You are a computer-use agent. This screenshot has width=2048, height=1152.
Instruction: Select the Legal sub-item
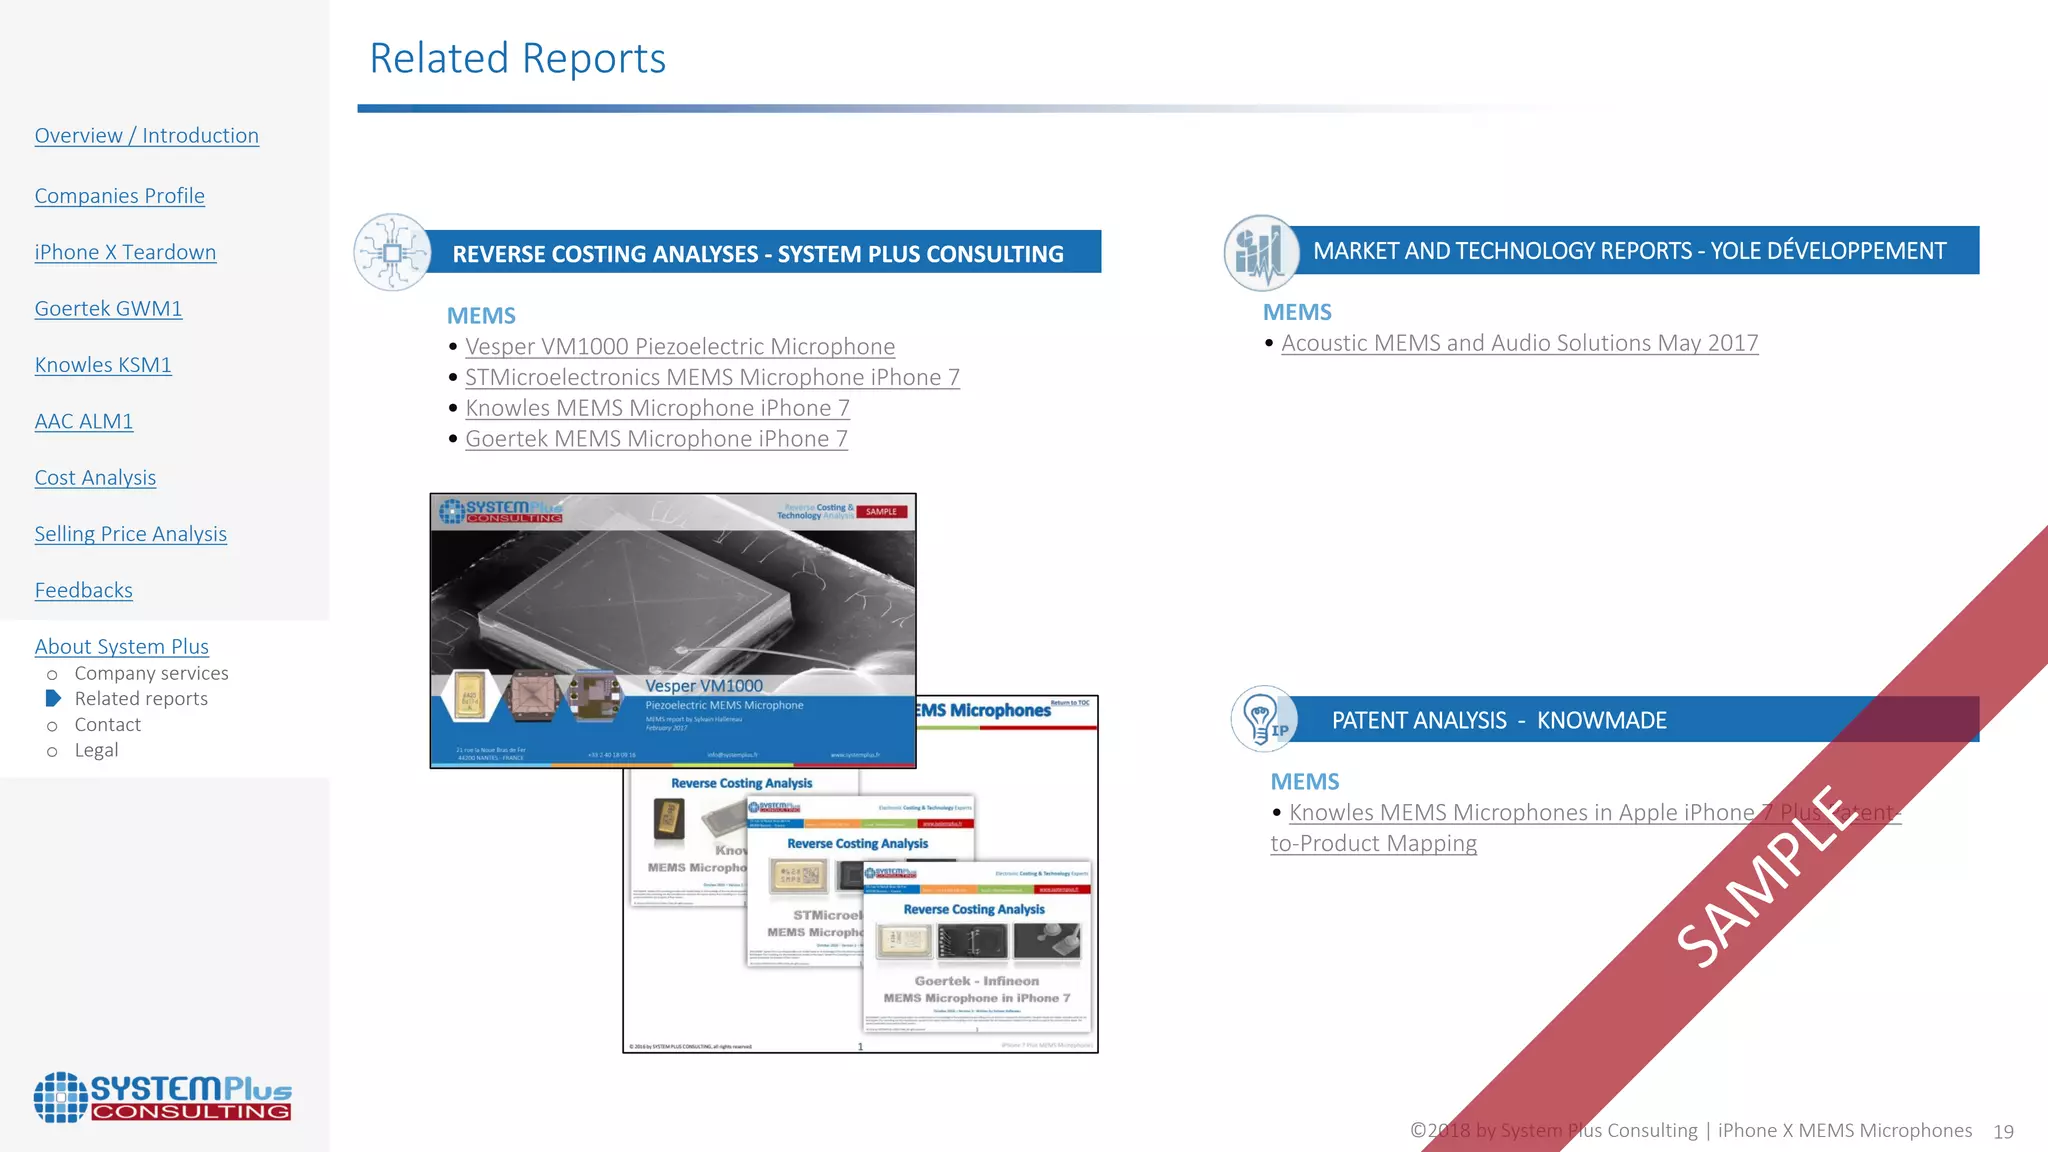coord(96,750)
